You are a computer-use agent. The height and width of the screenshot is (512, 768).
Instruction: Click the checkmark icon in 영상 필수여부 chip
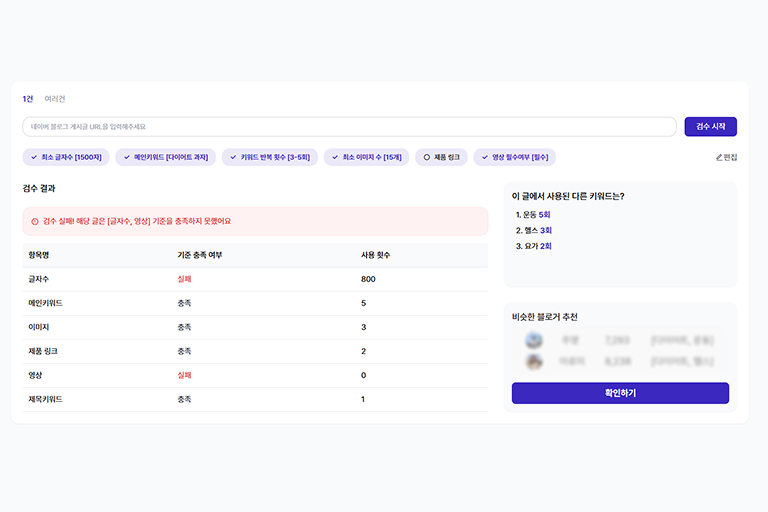485,157
